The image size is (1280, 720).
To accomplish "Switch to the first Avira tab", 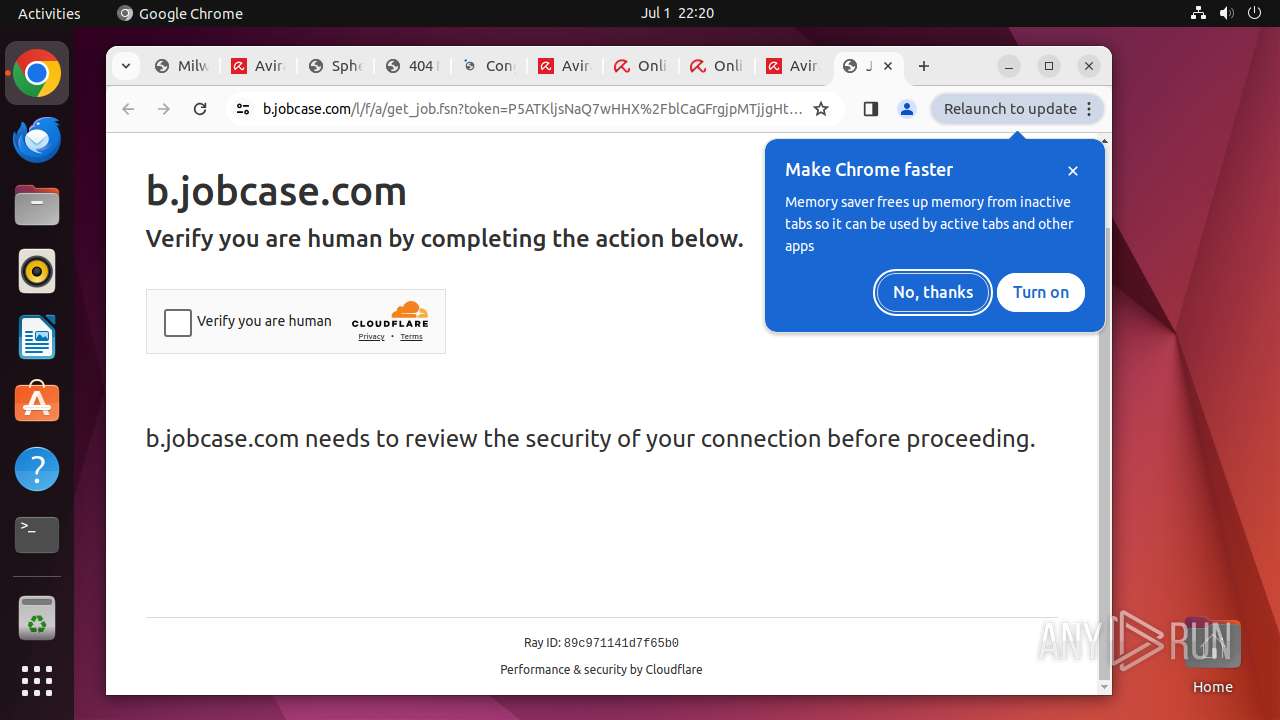I will 258,66.
